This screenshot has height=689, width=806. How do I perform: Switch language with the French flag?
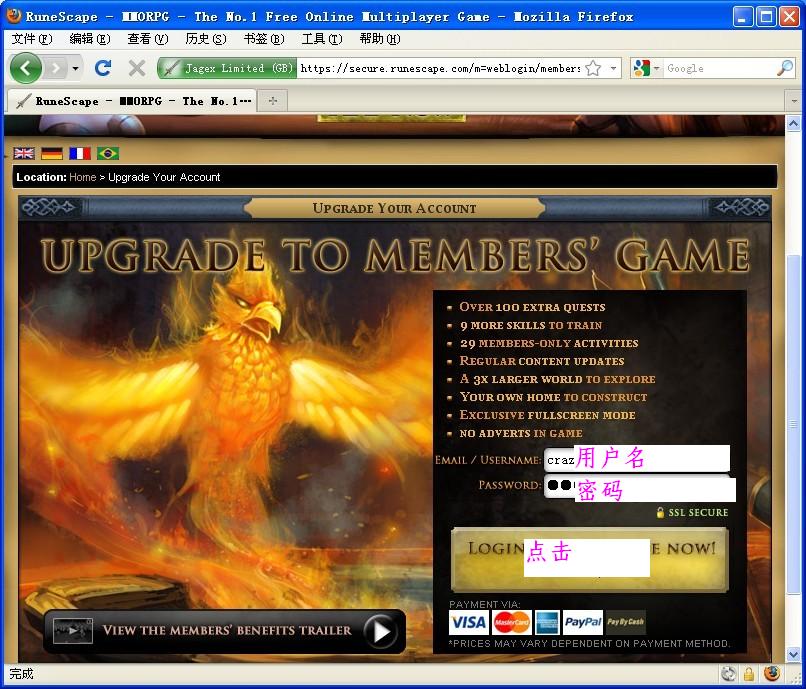point(80,153)
